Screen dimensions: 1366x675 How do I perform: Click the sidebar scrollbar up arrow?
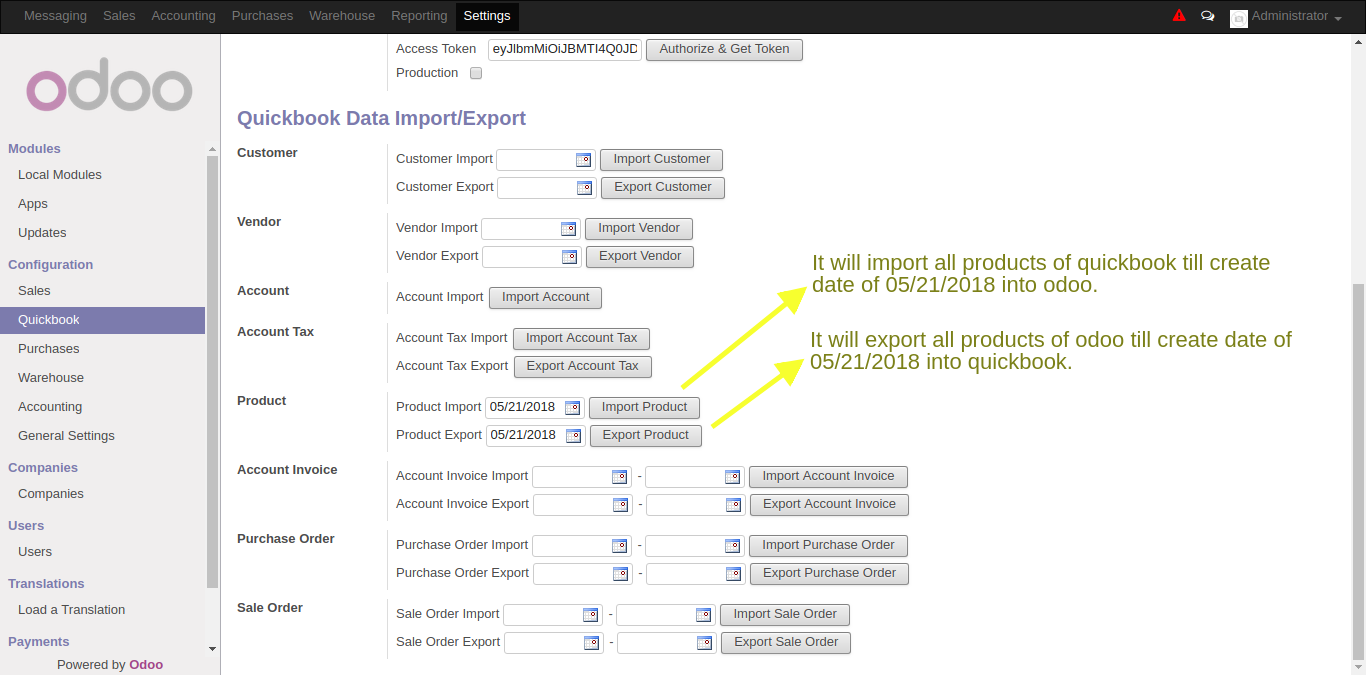[212, 148]
